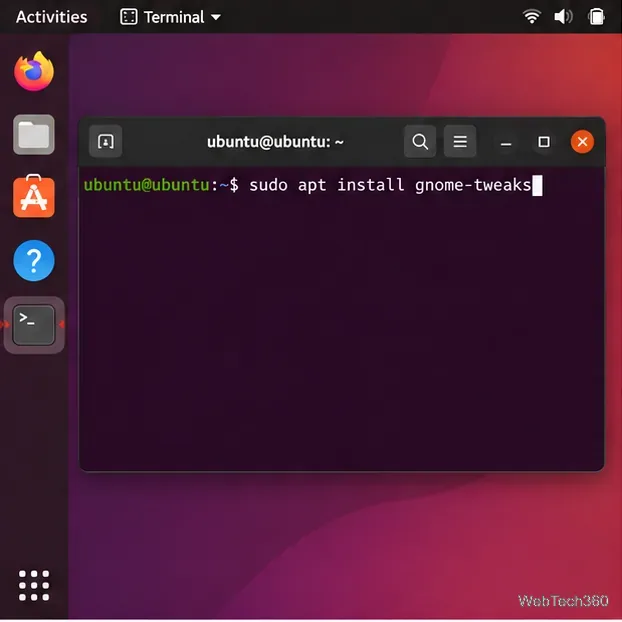Open the Activities overview
The height and width of the screenshot is (622, 622).
[x=52, y=17]
